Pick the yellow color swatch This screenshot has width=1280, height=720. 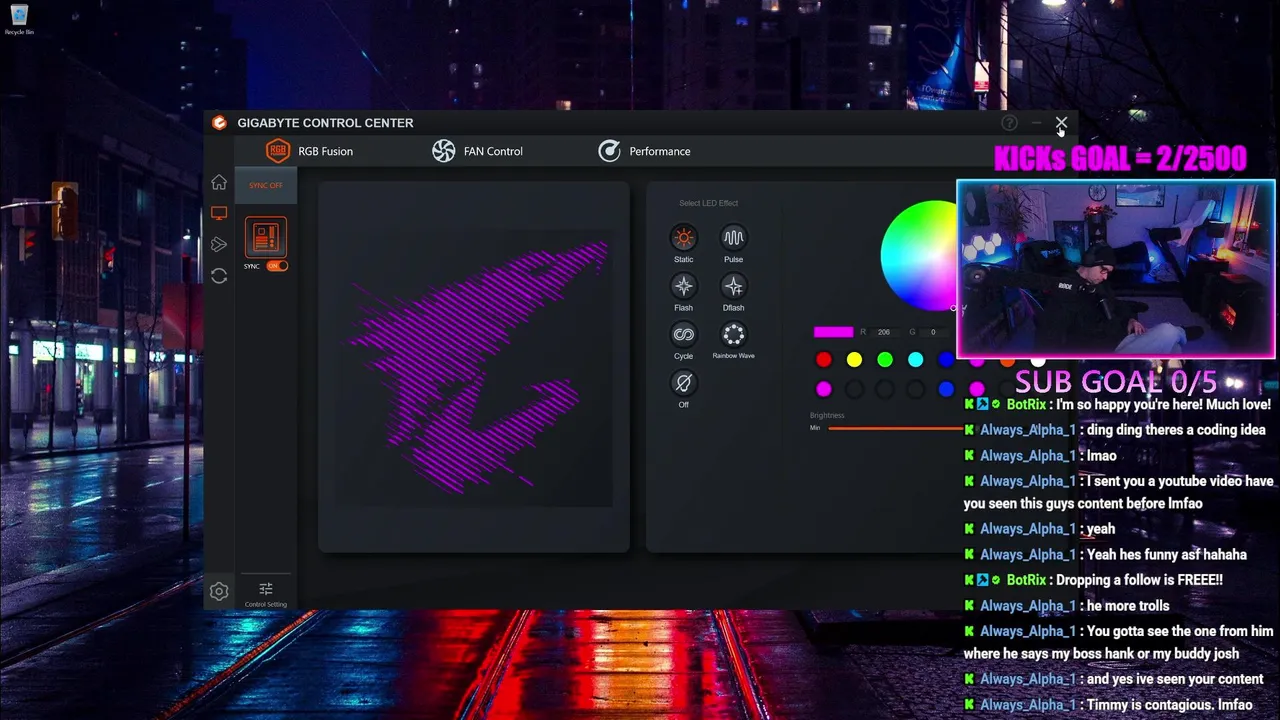click(854, 360)
